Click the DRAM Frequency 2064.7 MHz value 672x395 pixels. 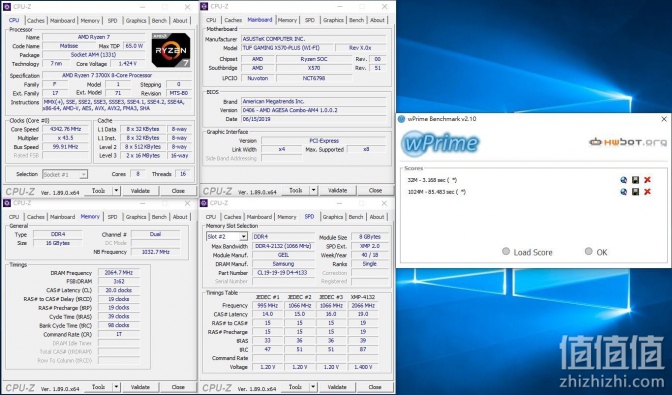[x=119, y=272]
